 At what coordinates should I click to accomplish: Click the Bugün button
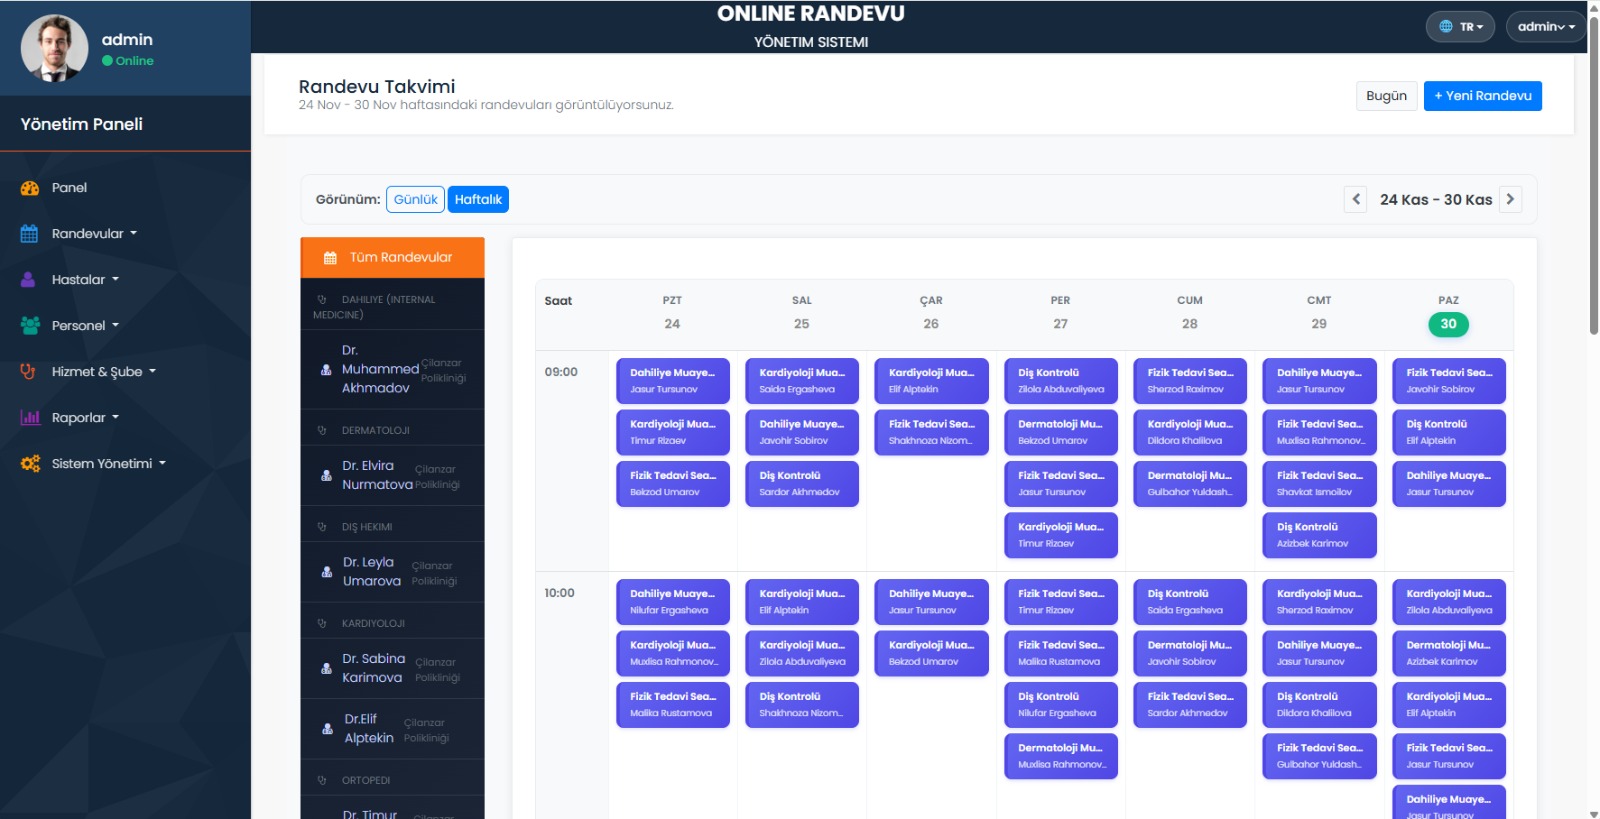tap(1386, 96)
